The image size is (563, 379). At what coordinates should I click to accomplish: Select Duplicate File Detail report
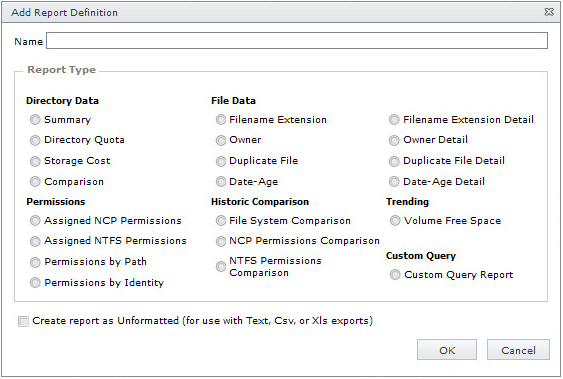[x=394, y=161]
